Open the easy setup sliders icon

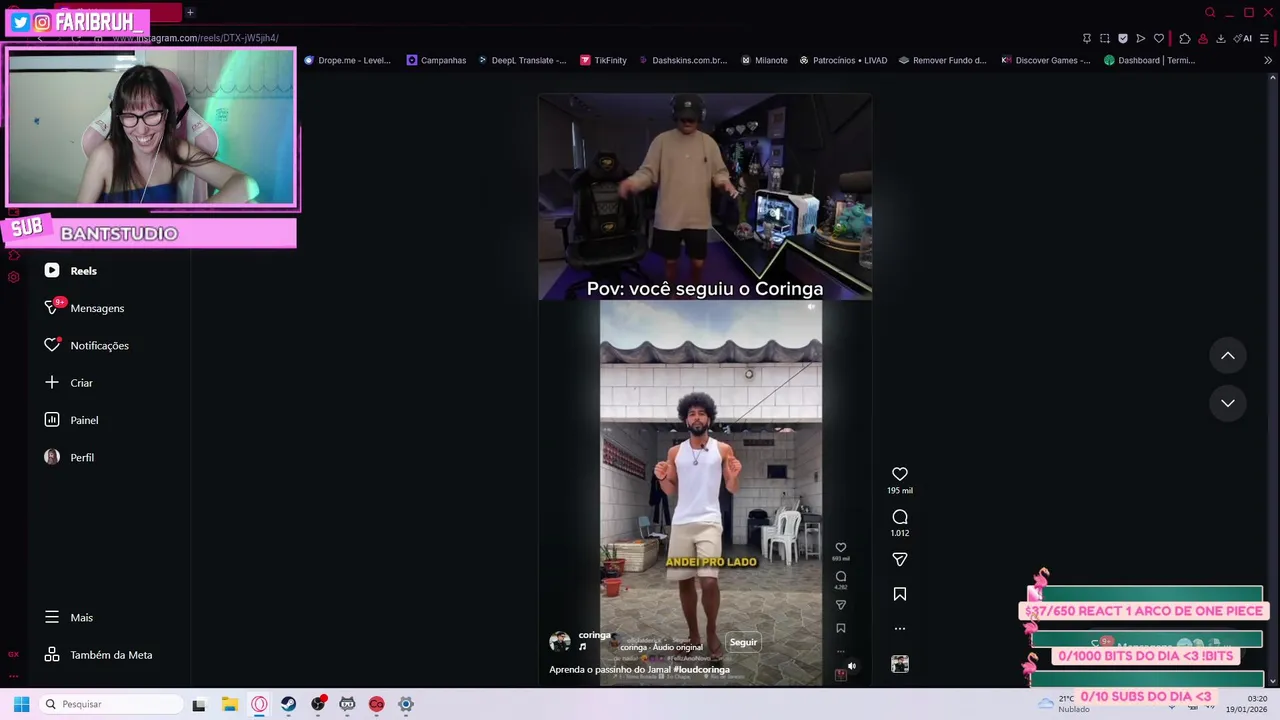[x=1264, y=38]
